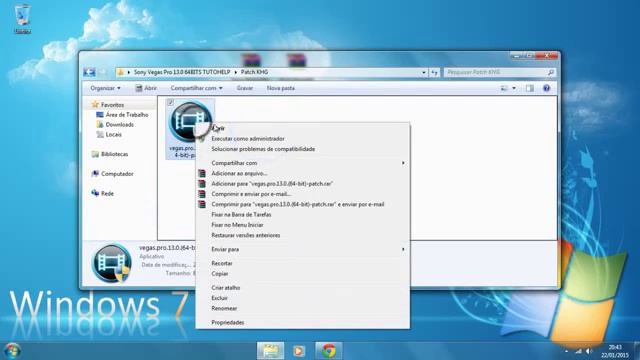Click the refresh button beside address bar
Image resolution: width=640 pixels, height=360 pixels.
(x=435, y=72)
